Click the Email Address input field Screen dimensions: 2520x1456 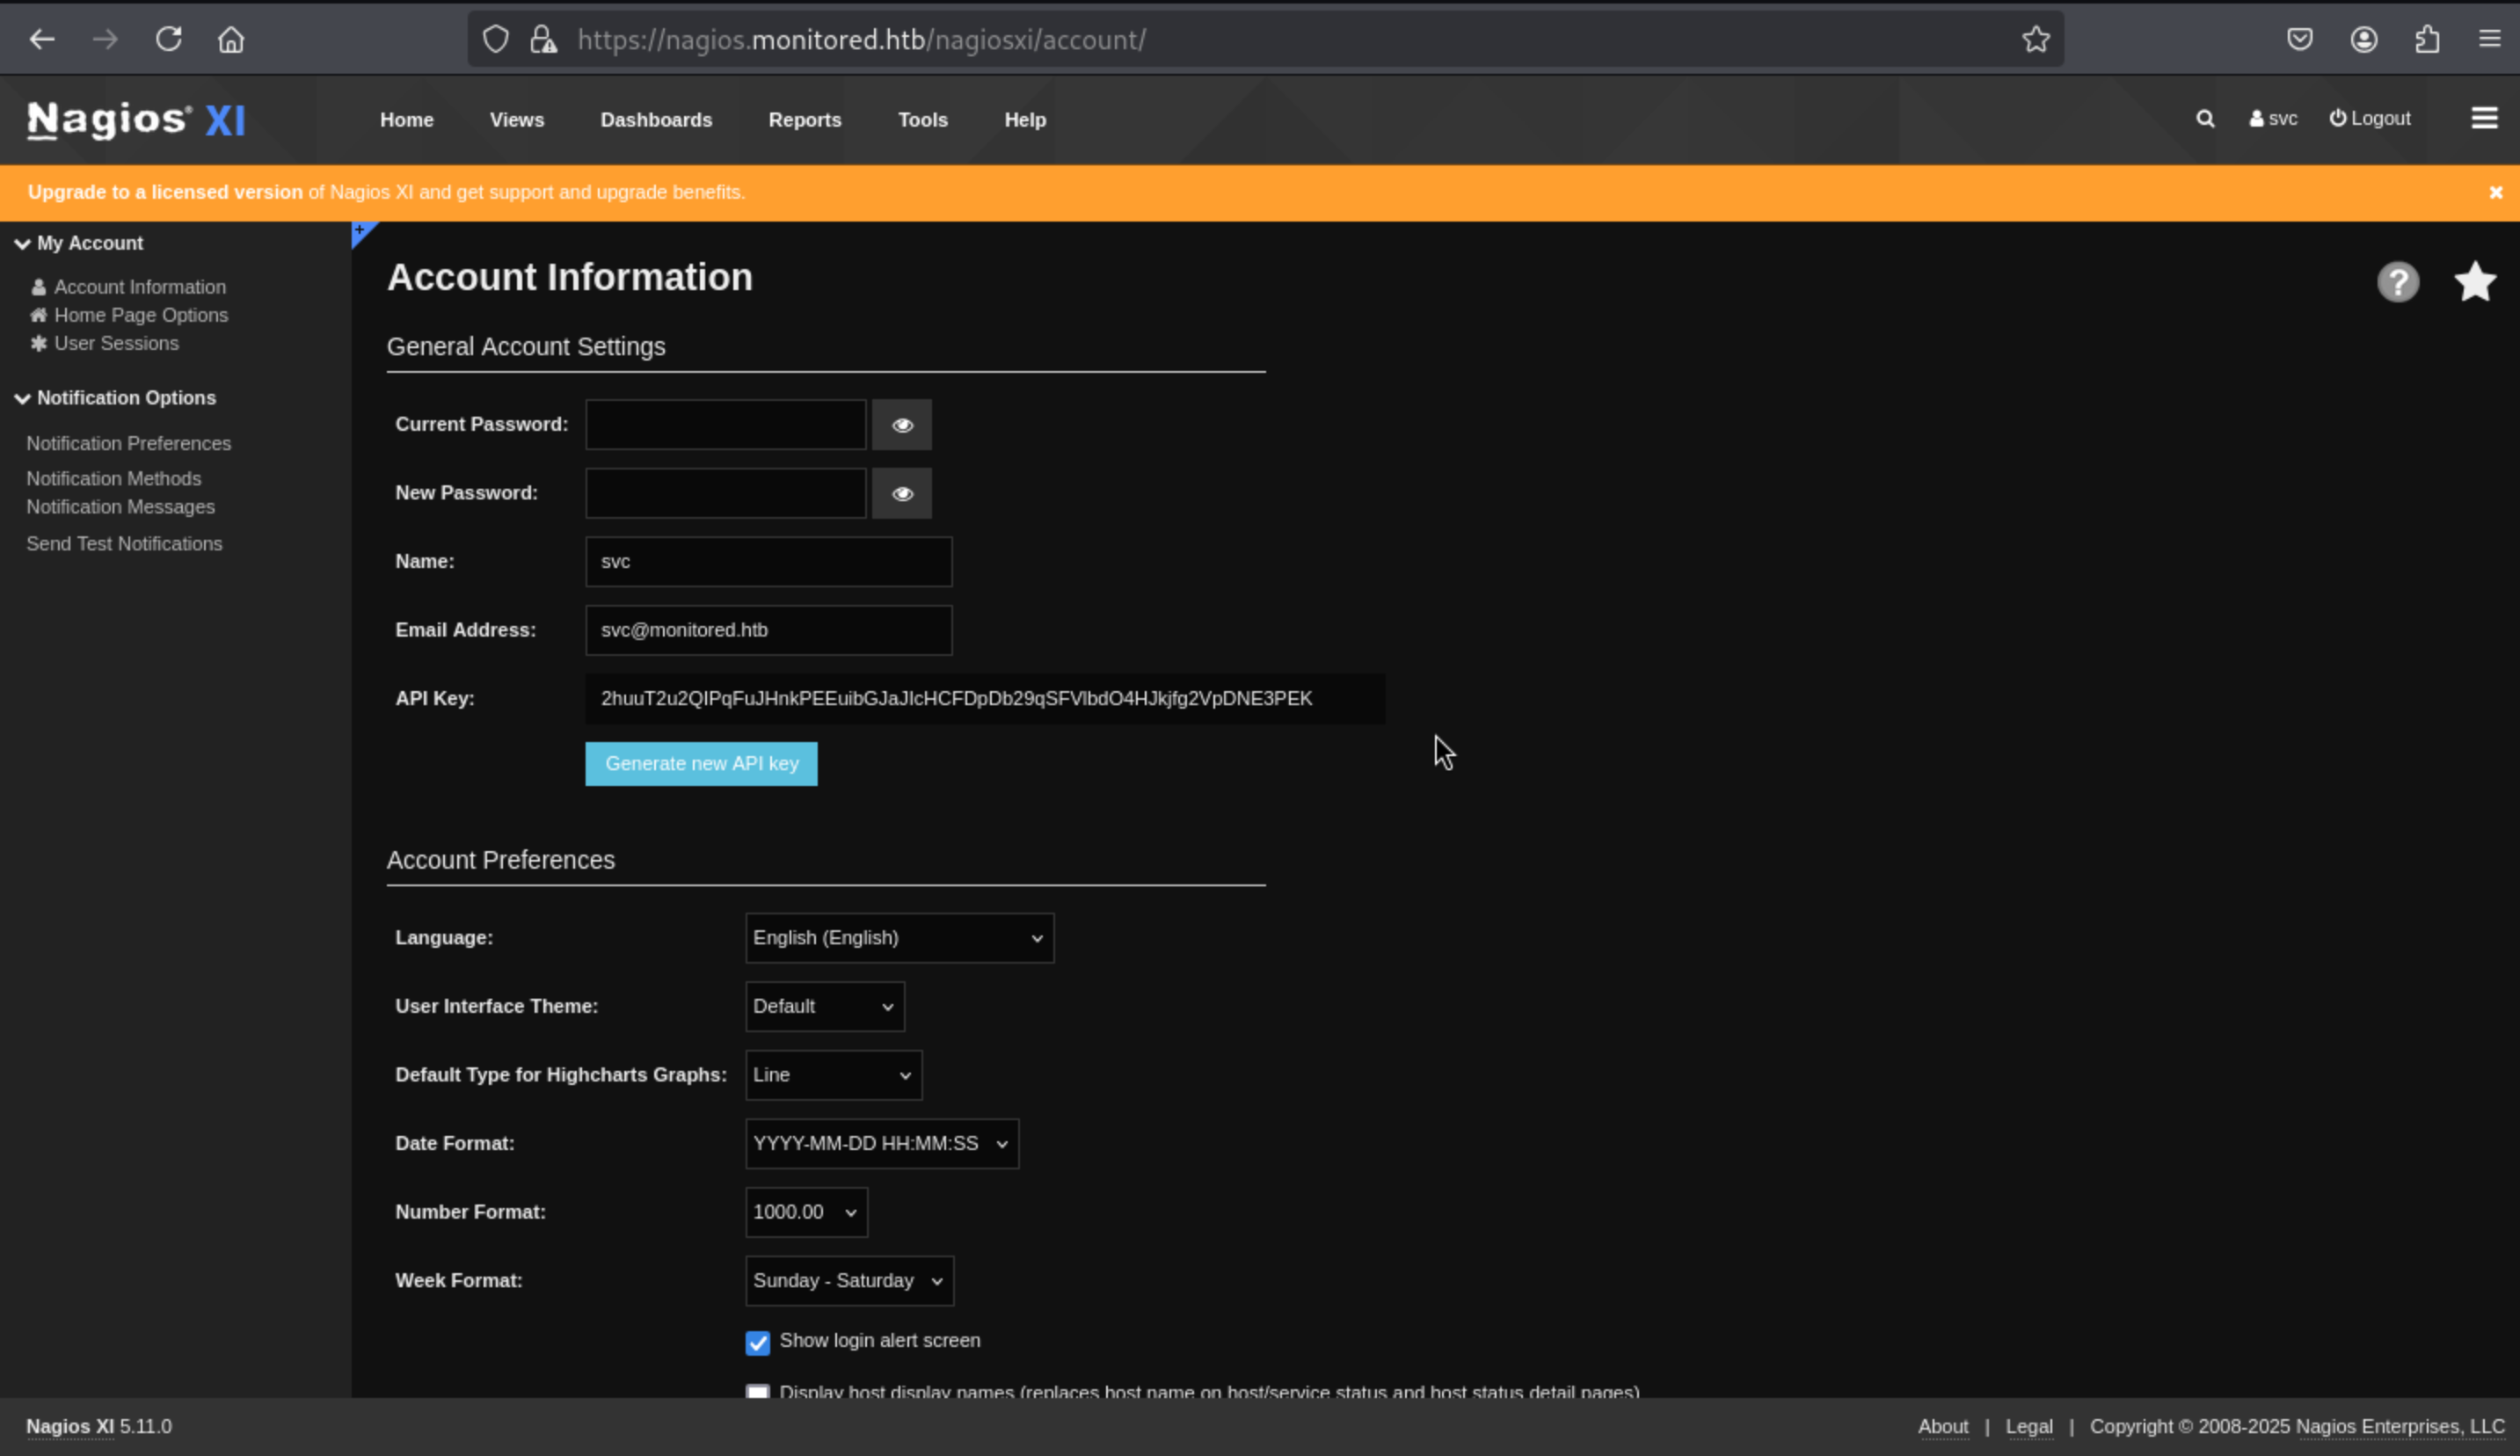[767, 630]
